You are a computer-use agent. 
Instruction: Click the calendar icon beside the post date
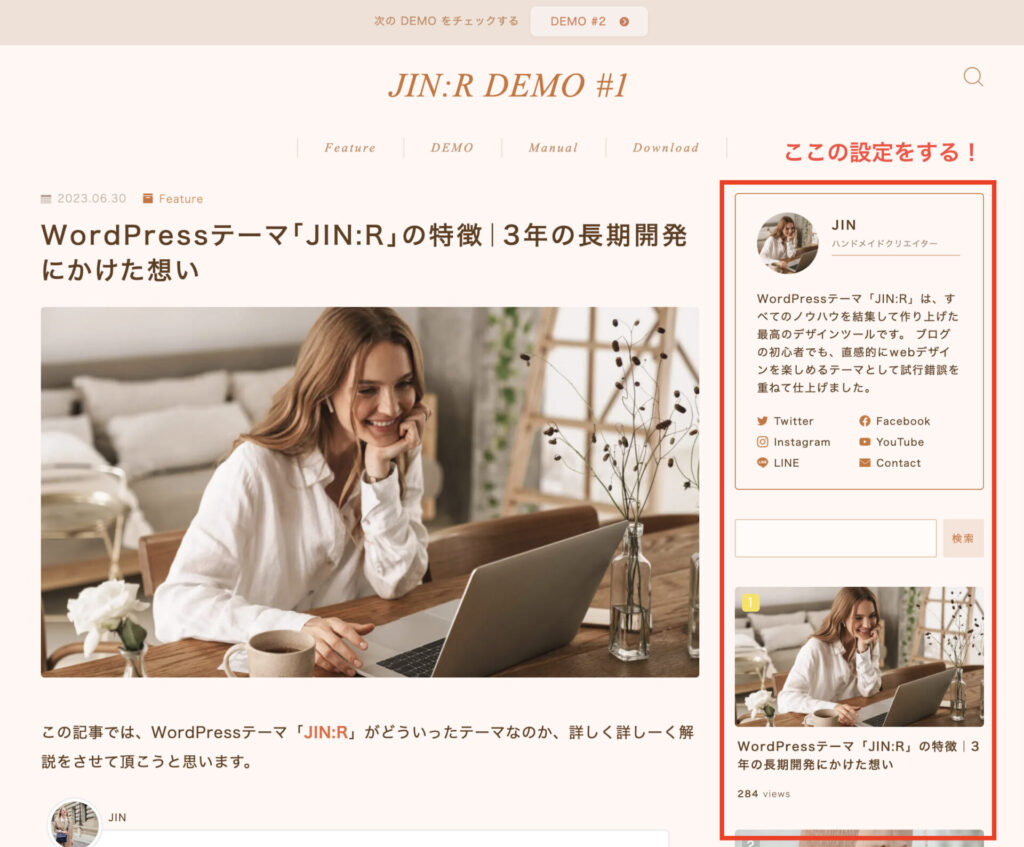44,198
